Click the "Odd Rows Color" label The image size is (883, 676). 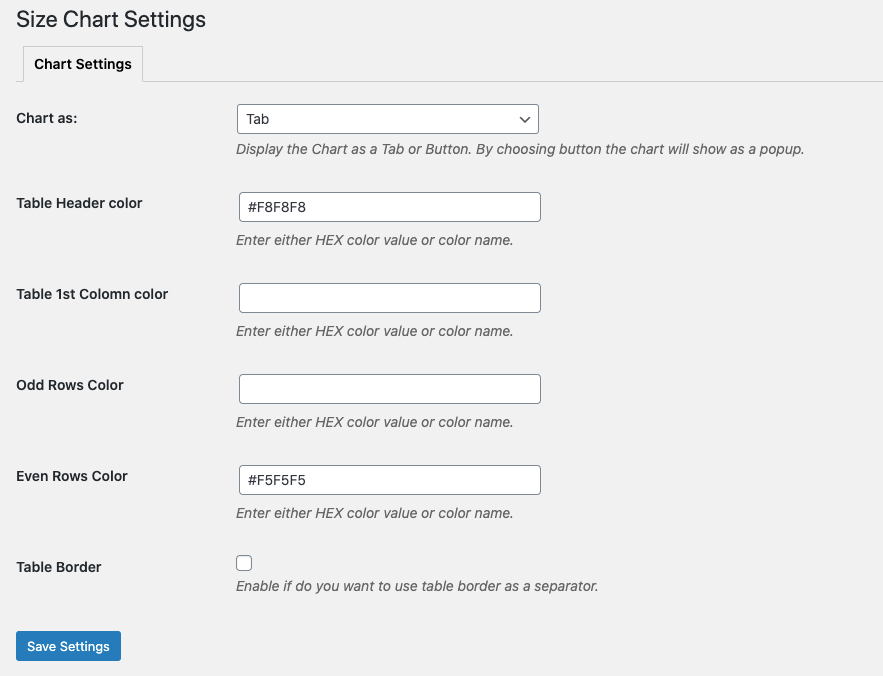70,385
